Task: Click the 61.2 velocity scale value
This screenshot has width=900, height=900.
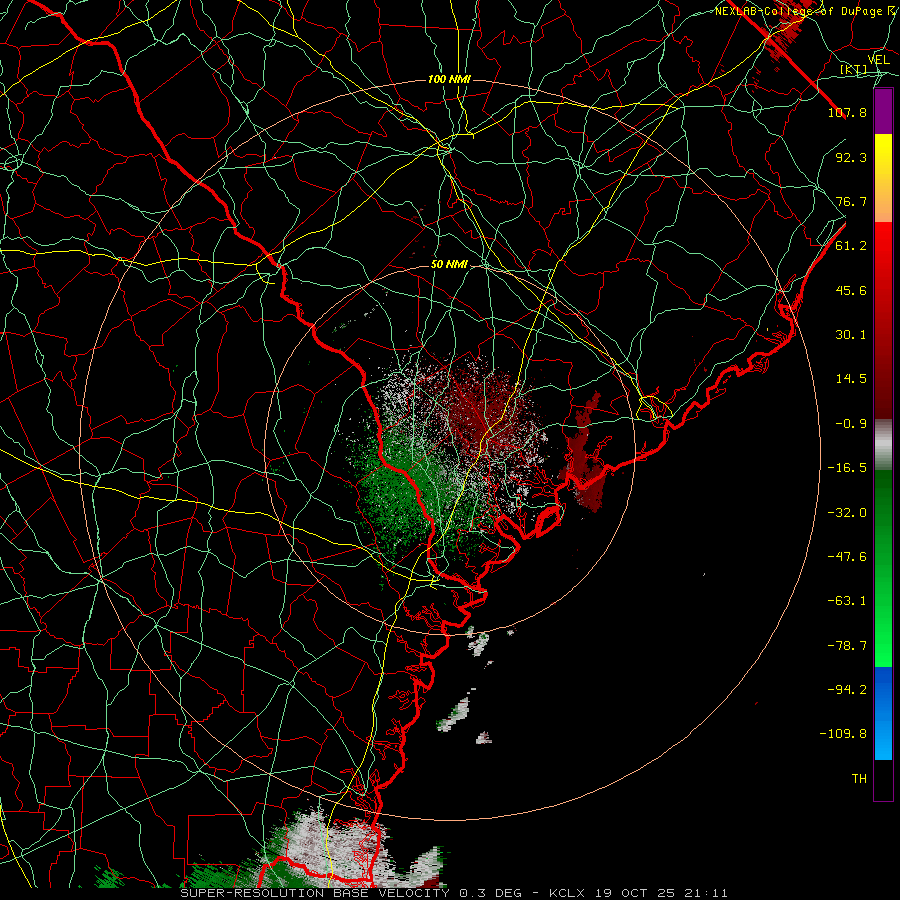Action: click(x=851, y=246)
